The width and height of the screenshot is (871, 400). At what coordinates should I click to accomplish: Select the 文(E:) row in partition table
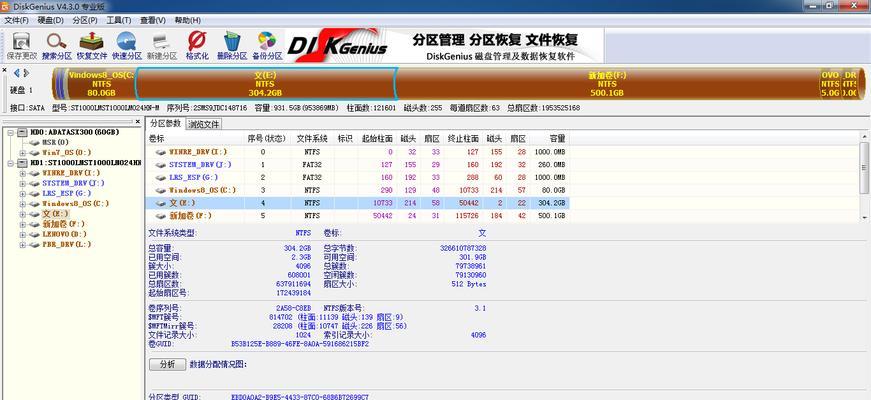358,203
